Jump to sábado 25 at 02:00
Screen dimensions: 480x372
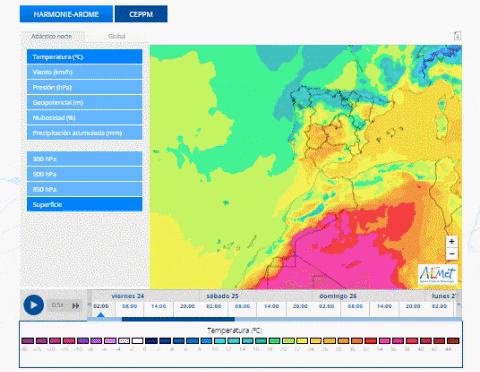point(214,306)
